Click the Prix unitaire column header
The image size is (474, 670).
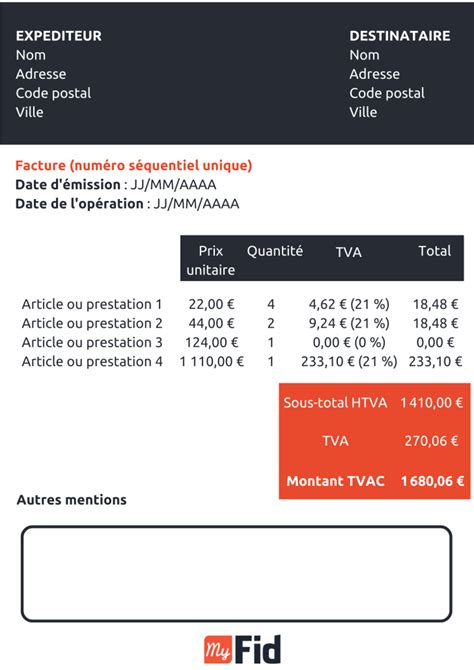[x=211, y=260]
